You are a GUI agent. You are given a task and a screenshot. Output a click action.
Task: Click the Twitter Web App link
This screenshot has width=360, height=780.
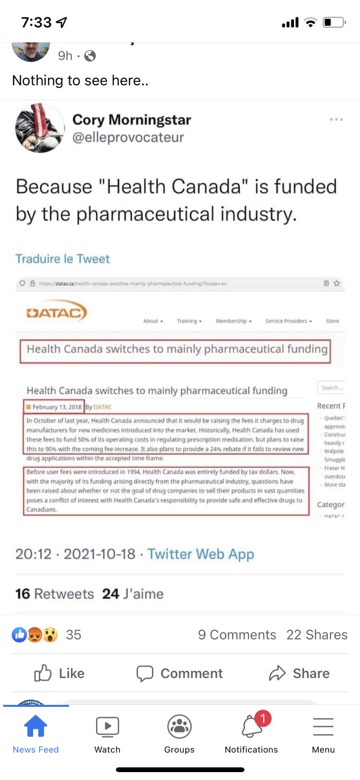pos(201,554)
